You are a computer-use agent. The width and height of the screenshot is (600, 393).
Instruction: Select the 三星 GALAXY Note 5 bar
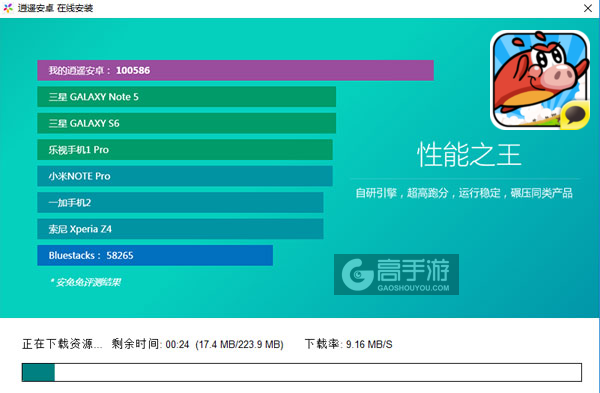[x=186, y=97]
